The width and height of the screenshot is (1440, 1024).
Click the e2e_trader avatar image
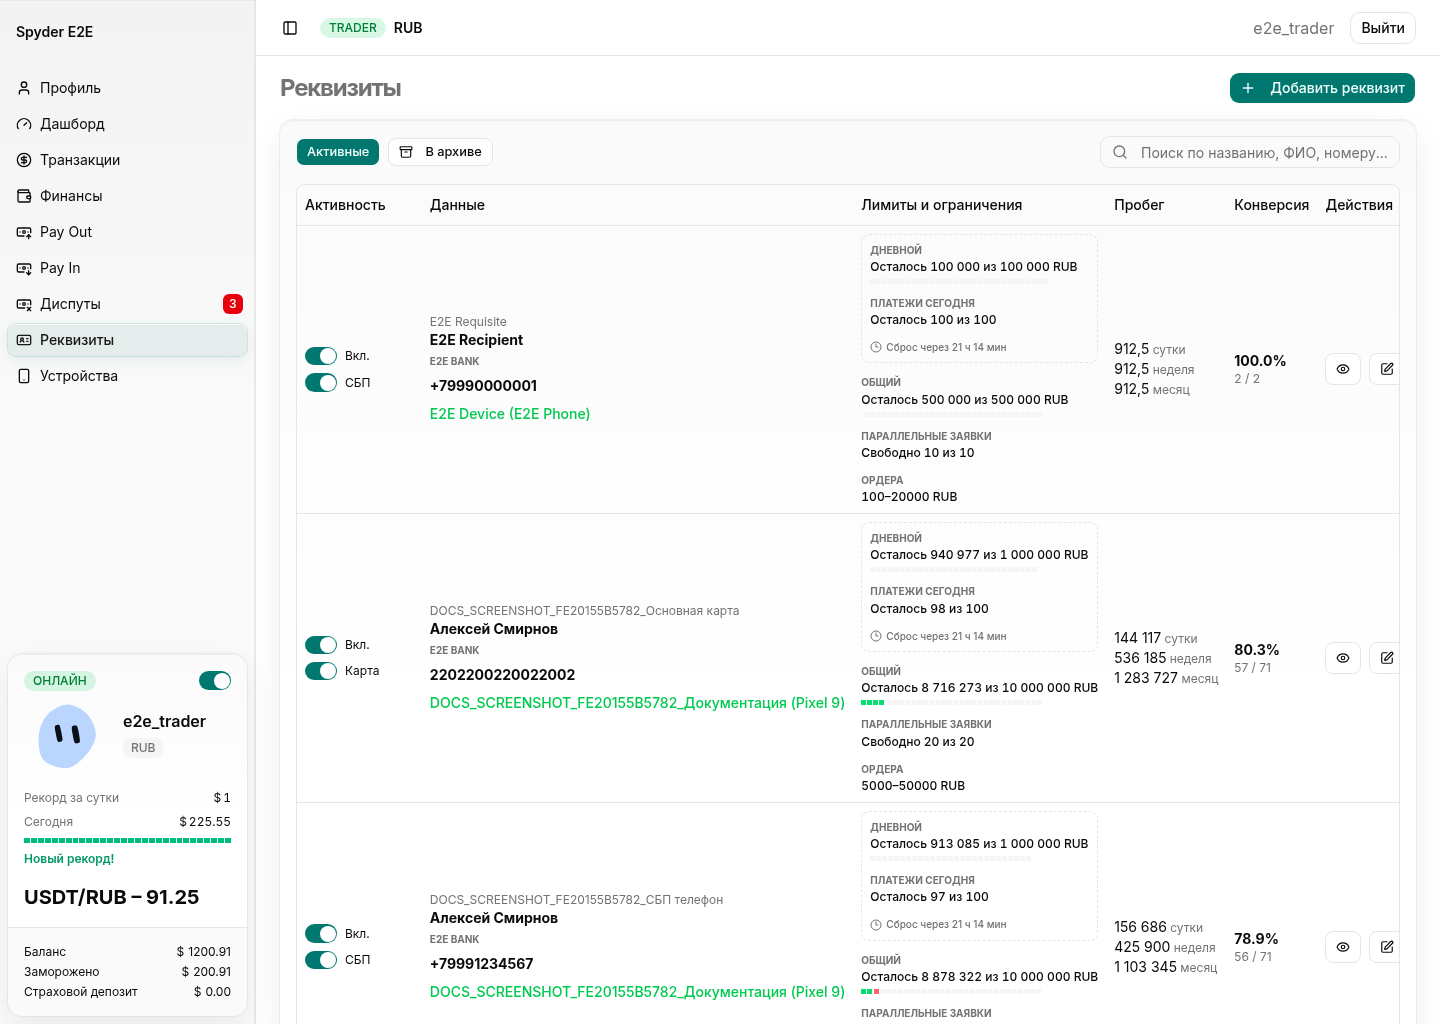pyautogui.click(x=67, y=736)
